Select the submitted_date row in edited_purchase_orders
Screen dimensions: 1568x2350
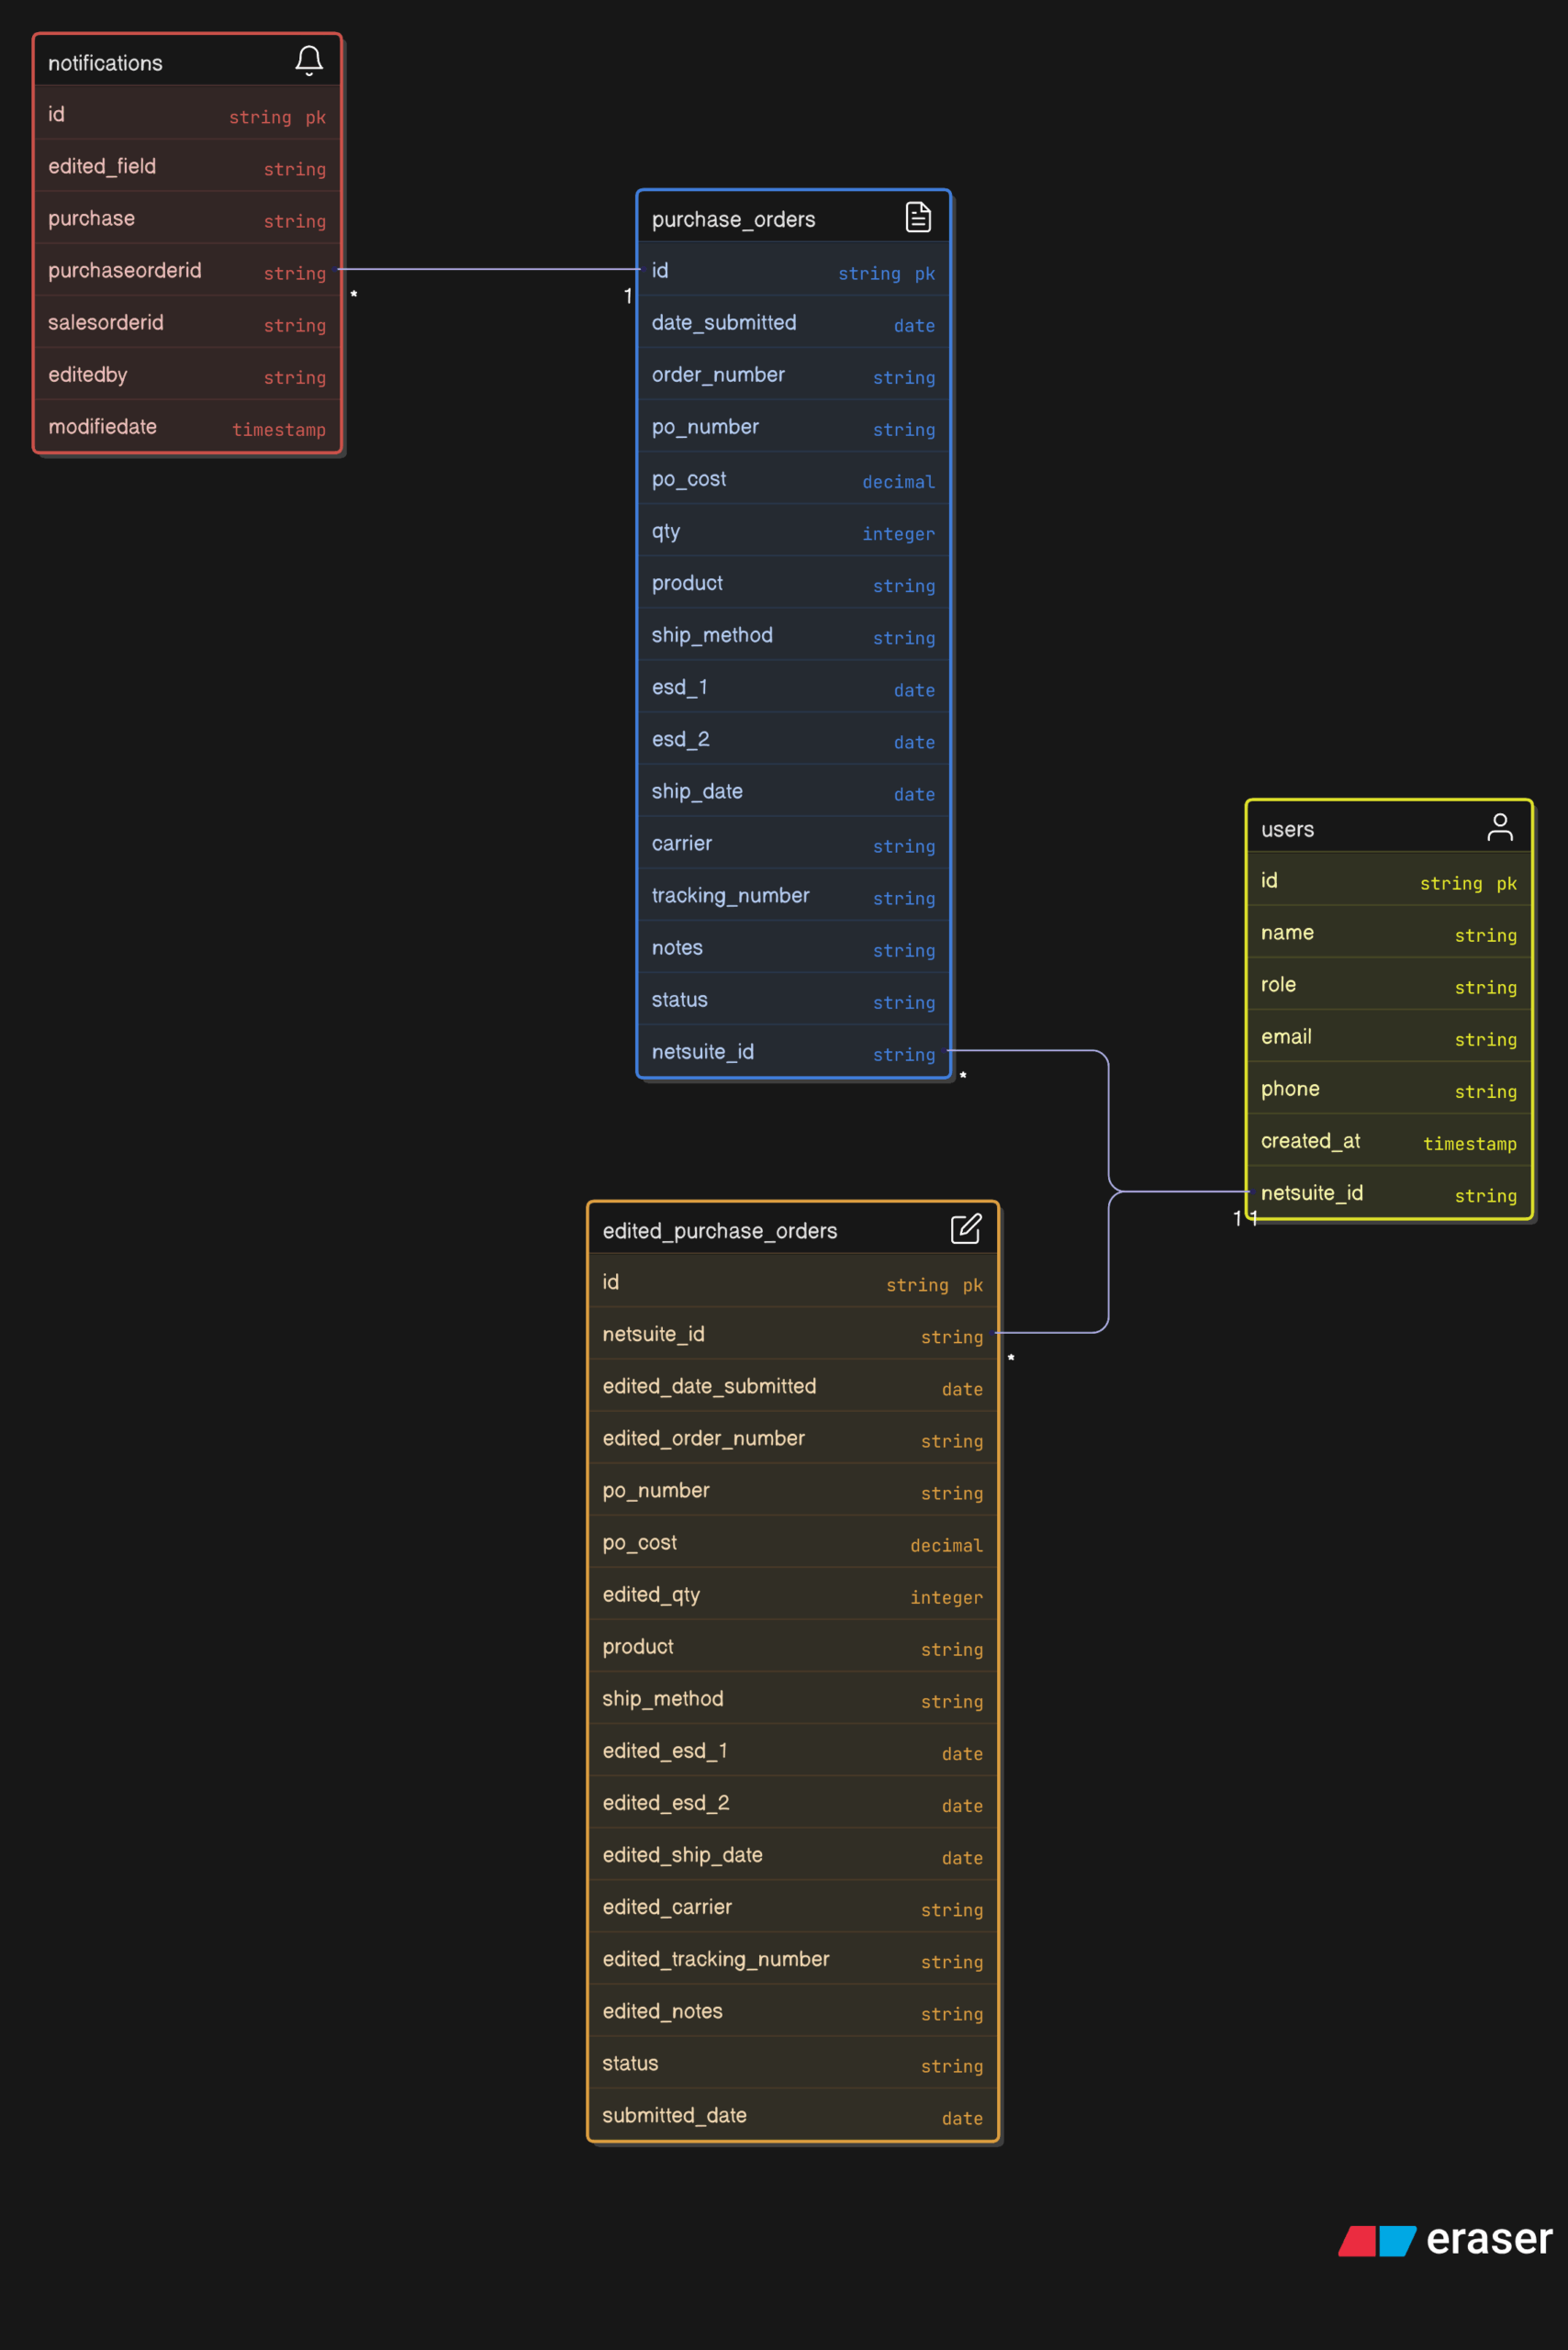click(792, 2115)
